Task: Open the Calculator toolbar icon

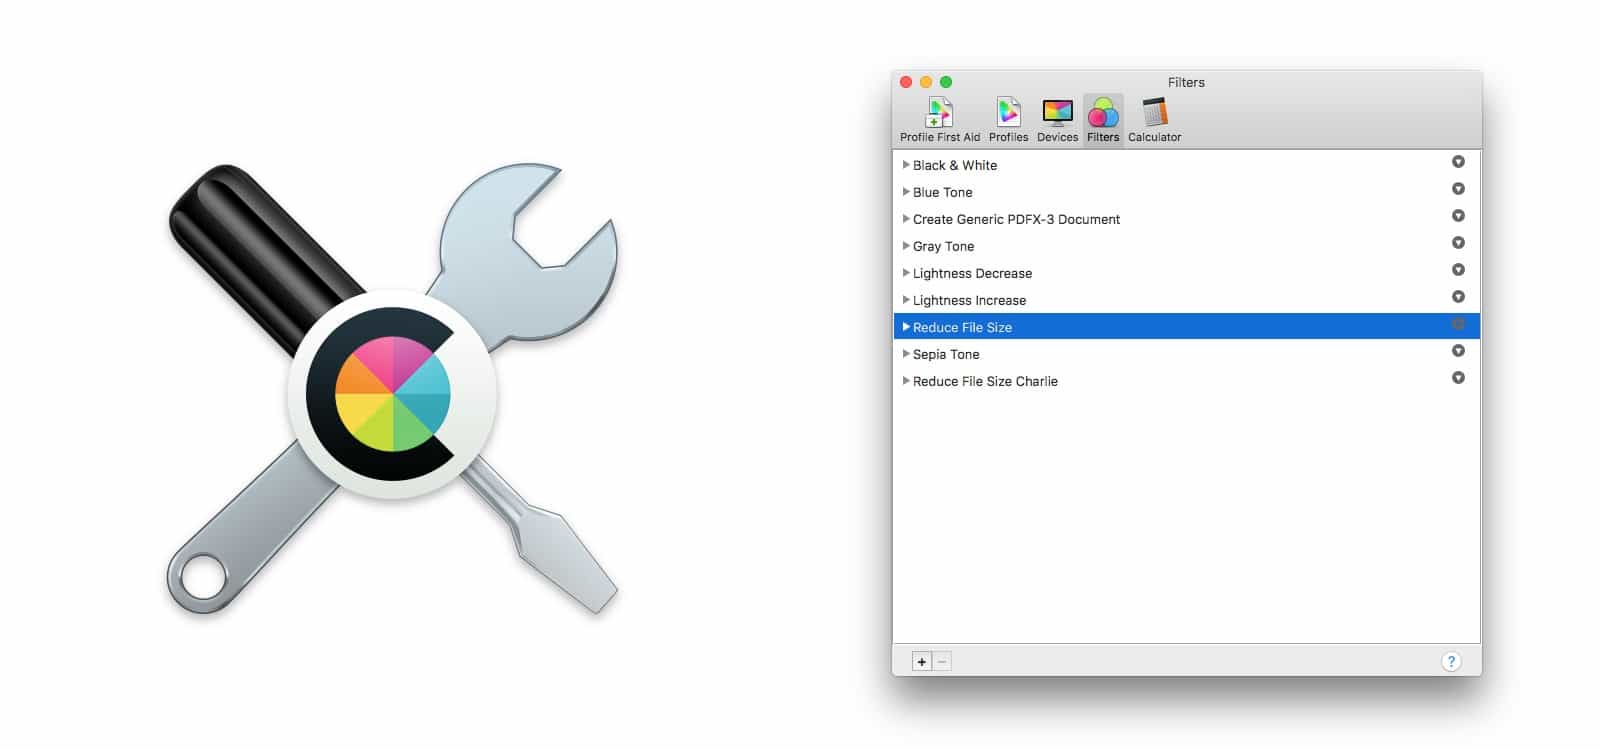Action: point(1154,120)
